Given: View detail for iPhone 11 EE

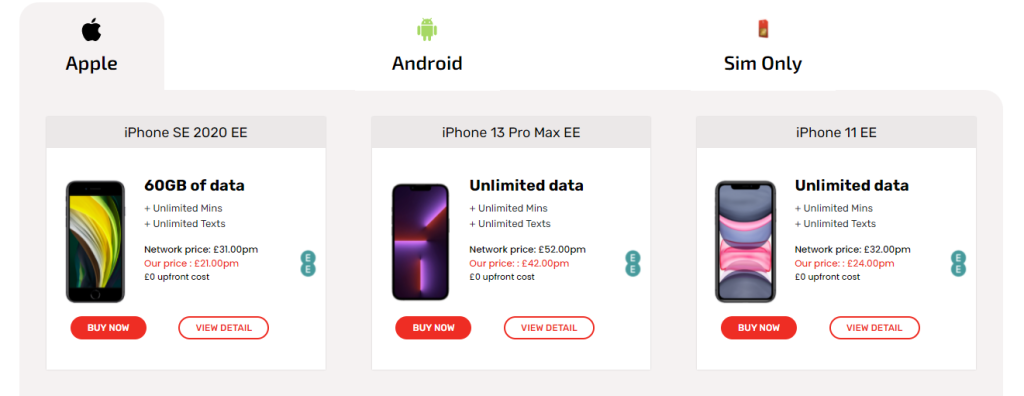Looking at the screenshot, I should (x=874, y=328).
